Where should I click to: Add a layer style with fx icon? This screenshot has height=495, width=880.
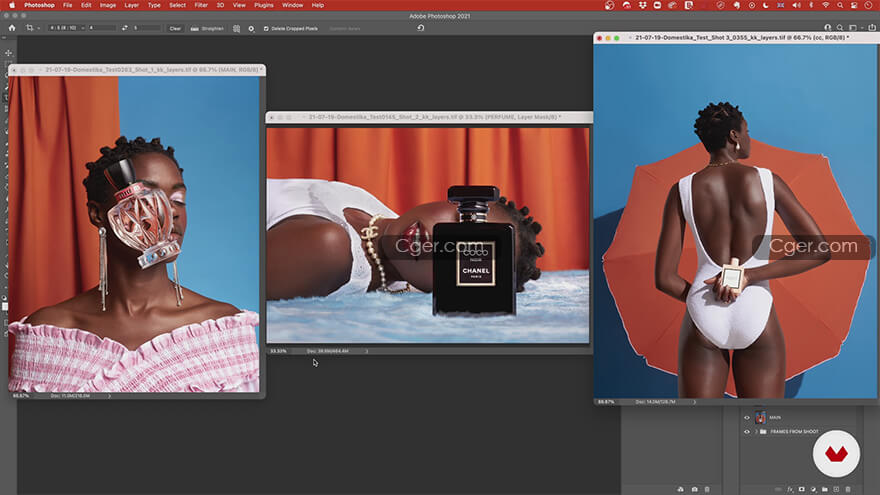tap(790, 489)
